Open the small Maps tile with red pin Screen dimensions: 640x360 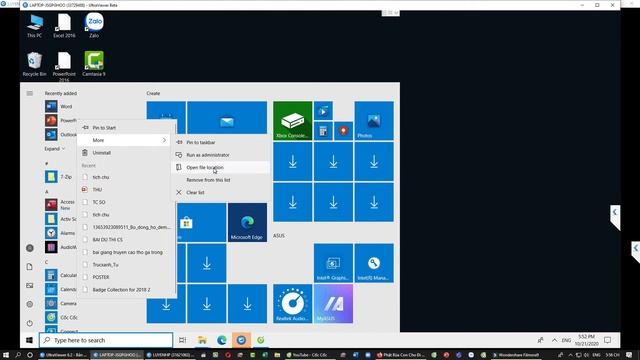[343, 131]
